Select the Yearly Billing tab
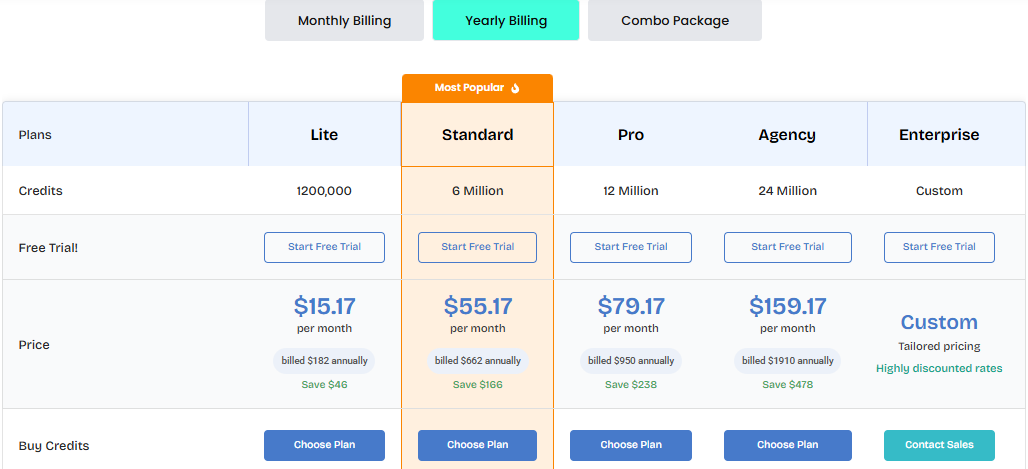This screenshot has width=1028, height=469. coord(505,20)
